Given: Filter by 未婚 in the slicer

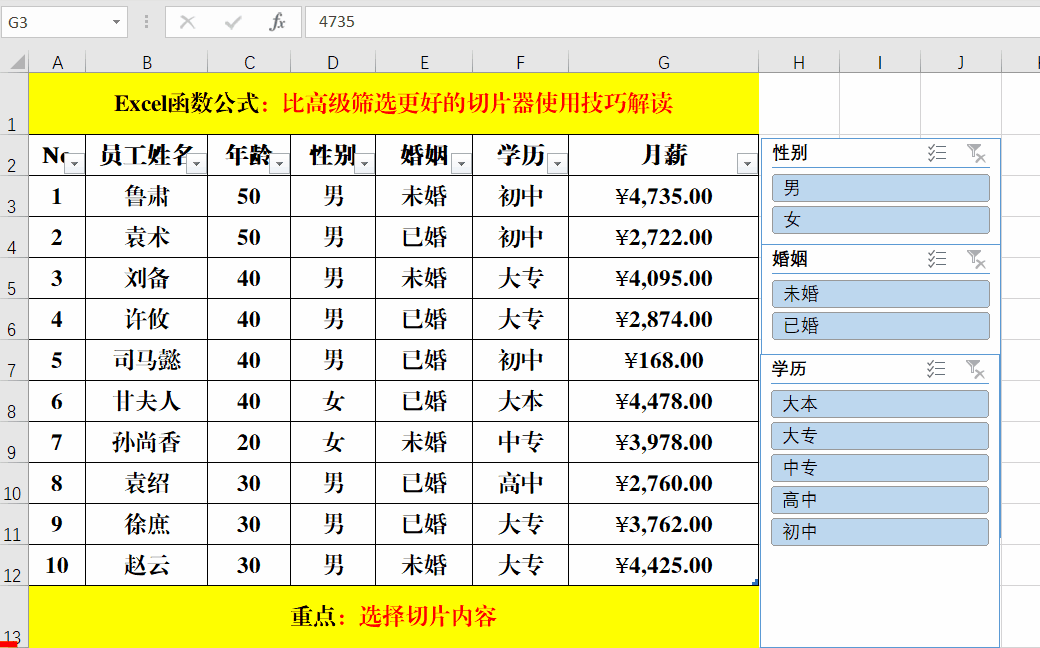Looking at the screenshot, I should point(880,294).
